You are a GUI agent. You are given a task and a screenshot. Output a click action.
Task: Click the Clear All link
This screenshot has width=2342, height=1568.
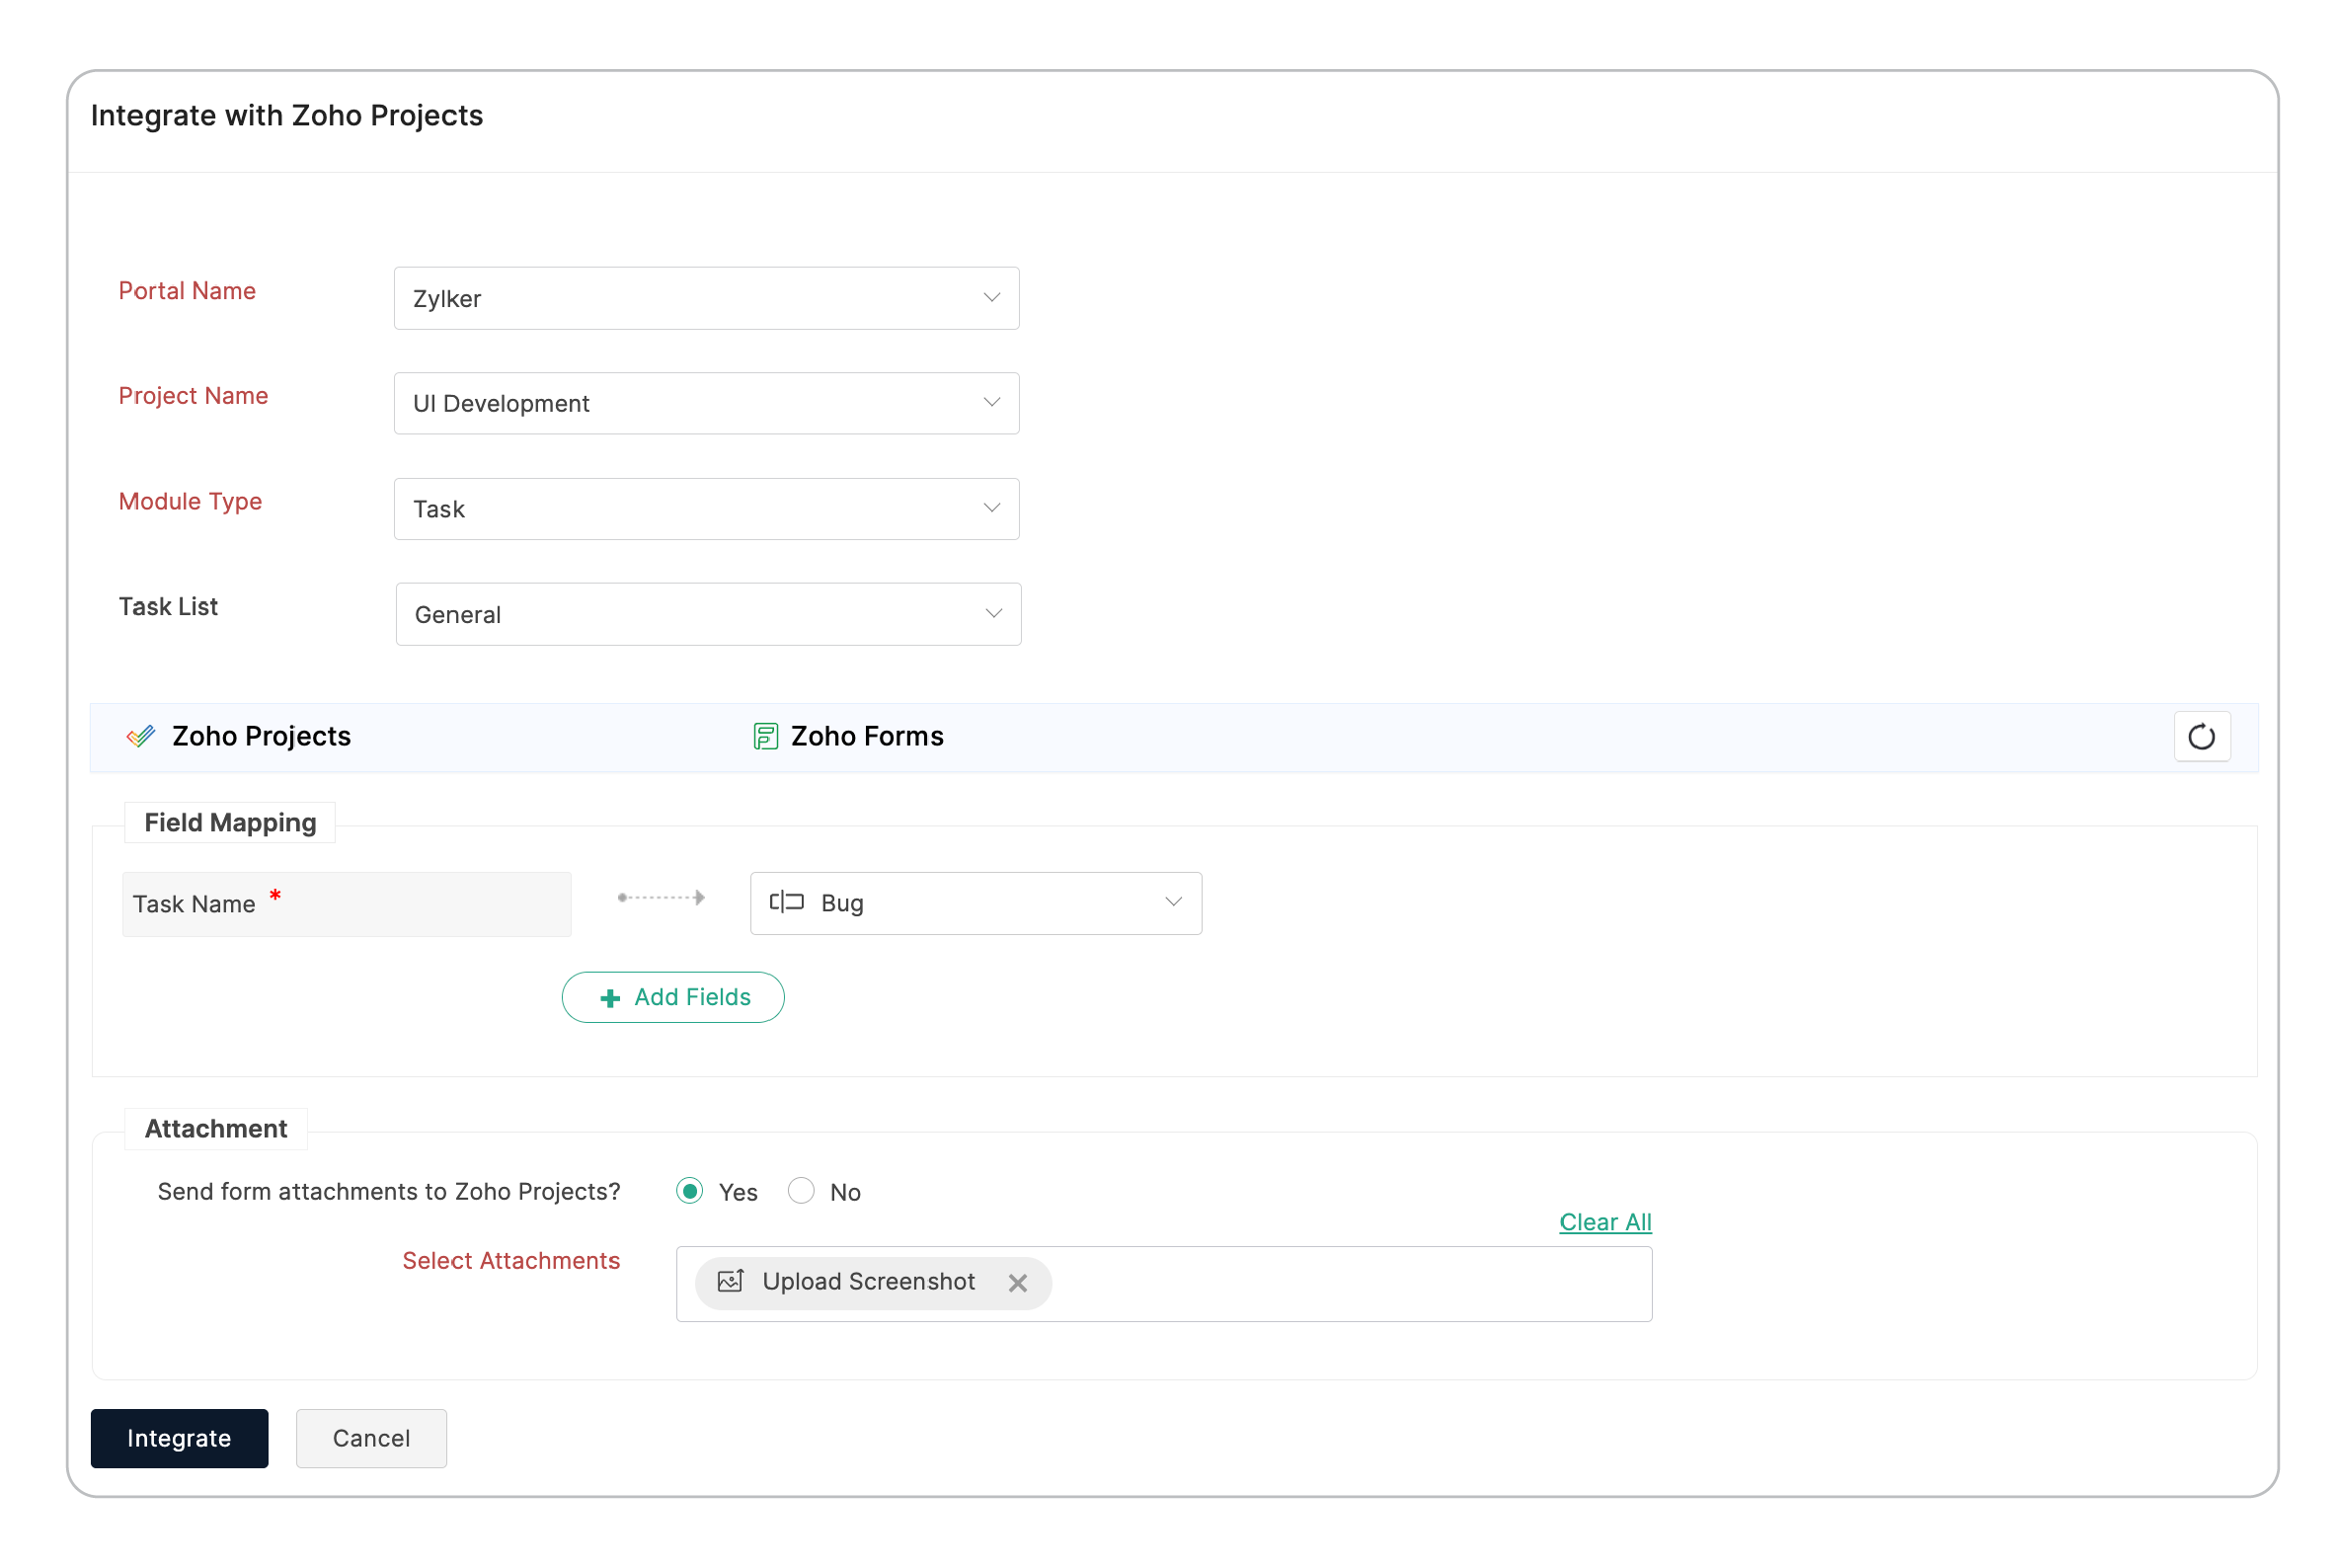click(x=1605, y=1222)
